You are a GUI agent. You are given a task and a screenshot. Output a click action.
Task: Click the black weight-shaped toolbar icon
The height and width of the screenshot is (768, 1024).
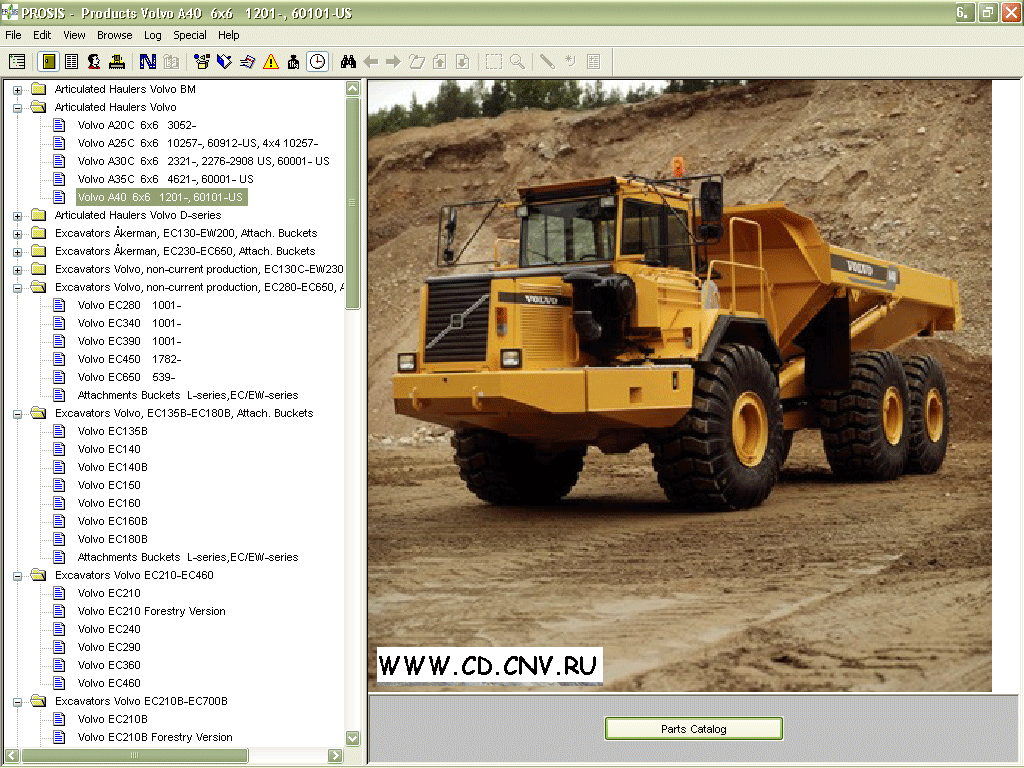pos(293,61)
